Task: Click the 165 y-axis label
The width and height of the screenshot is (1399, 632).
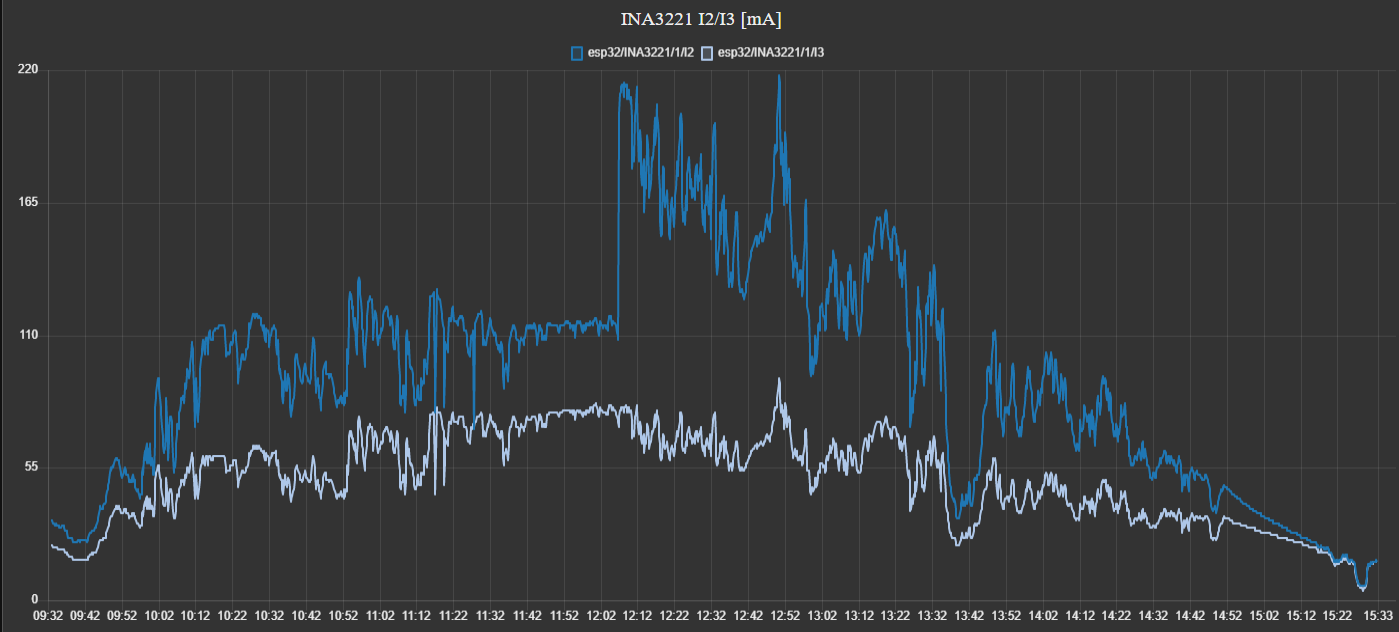Action: pyautogui.click(x=27, y=203)
